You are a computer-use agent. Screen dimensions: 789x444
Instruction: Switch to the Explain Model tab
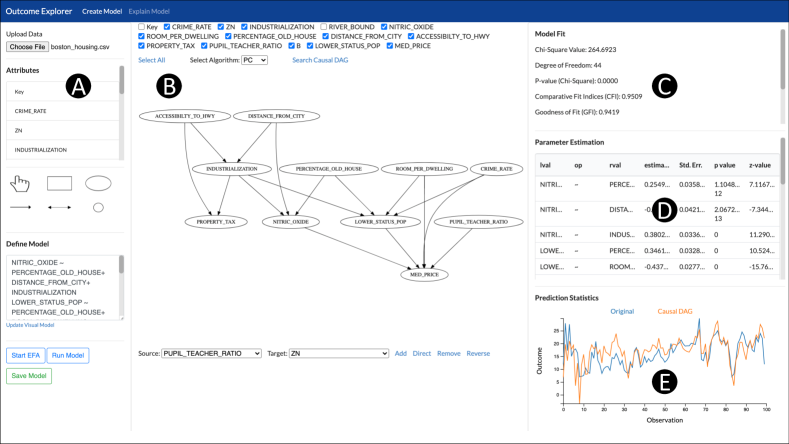(149, 11)
